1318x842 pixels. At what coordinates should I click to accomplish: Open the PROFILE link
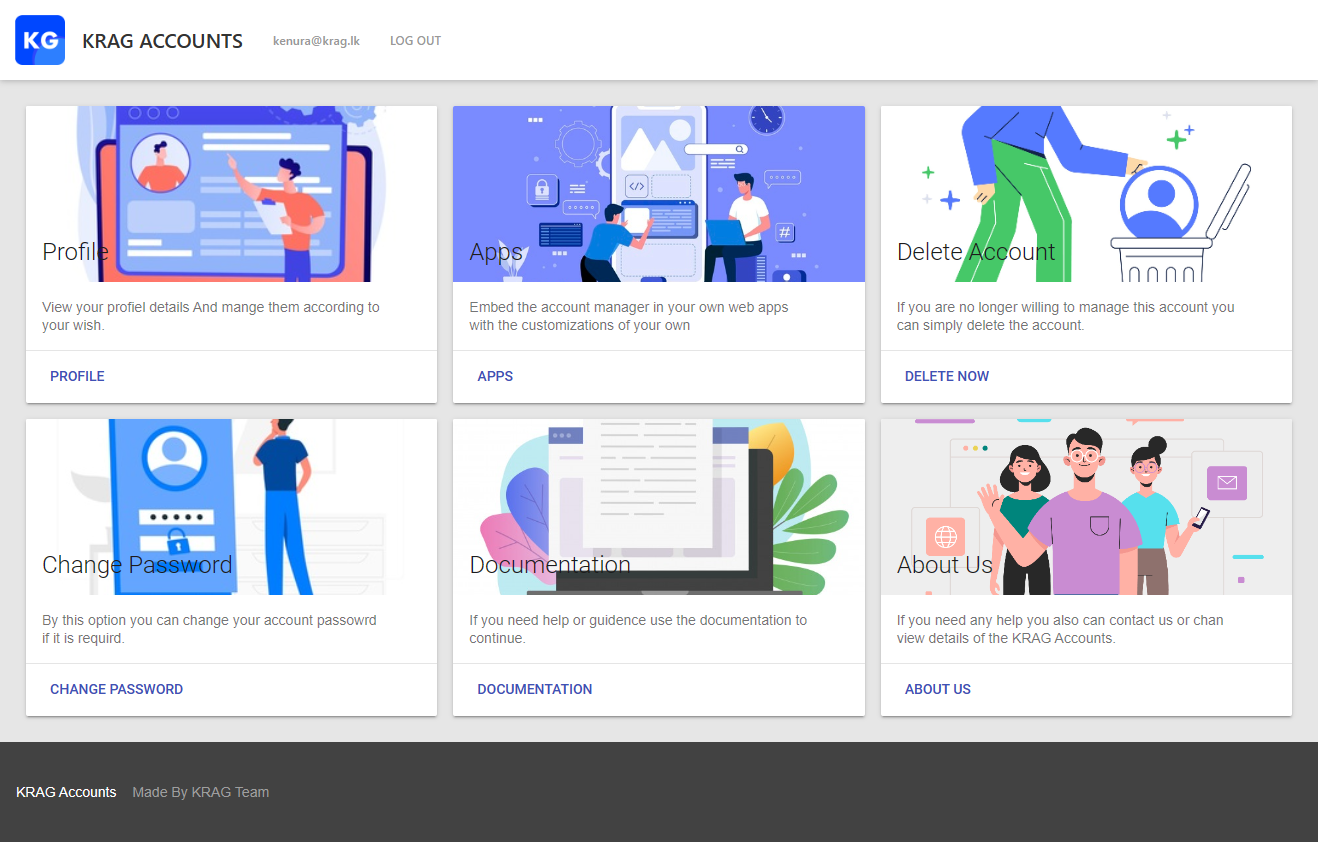pyautogui.click(x=77, y=376)
